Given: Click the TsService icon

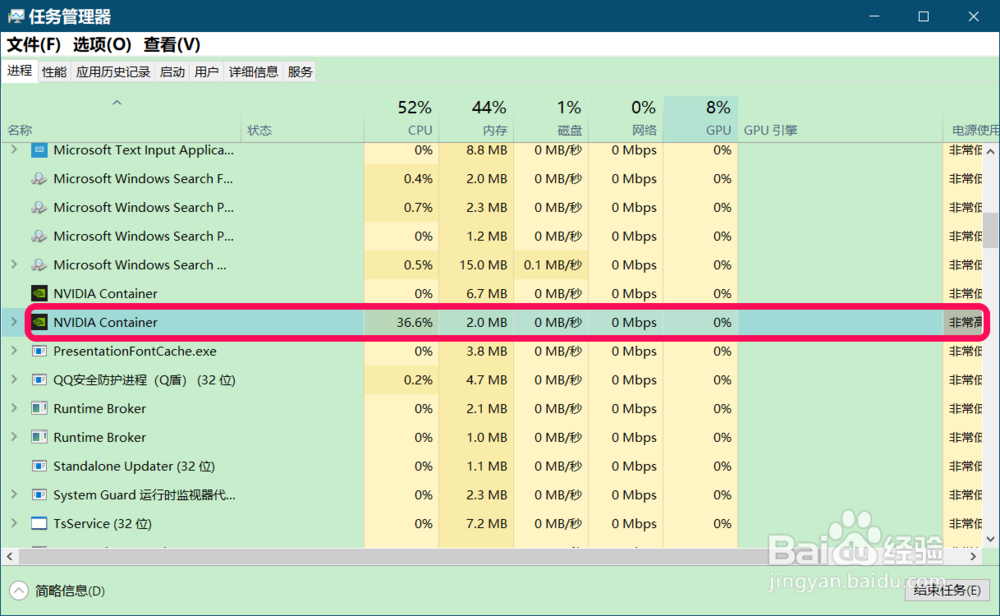Looking at the screenshot, I should [x=39, y=524].
